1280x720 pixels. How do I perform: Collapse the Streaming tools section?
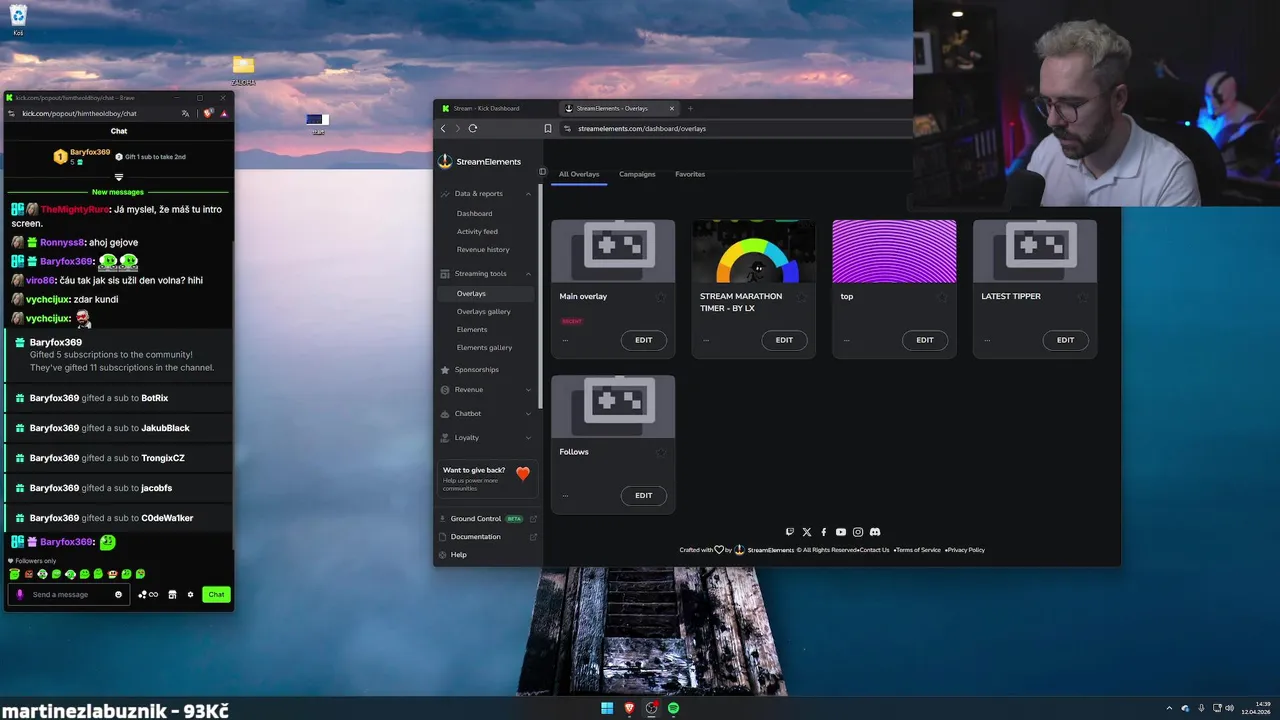(x=528, y=273)
